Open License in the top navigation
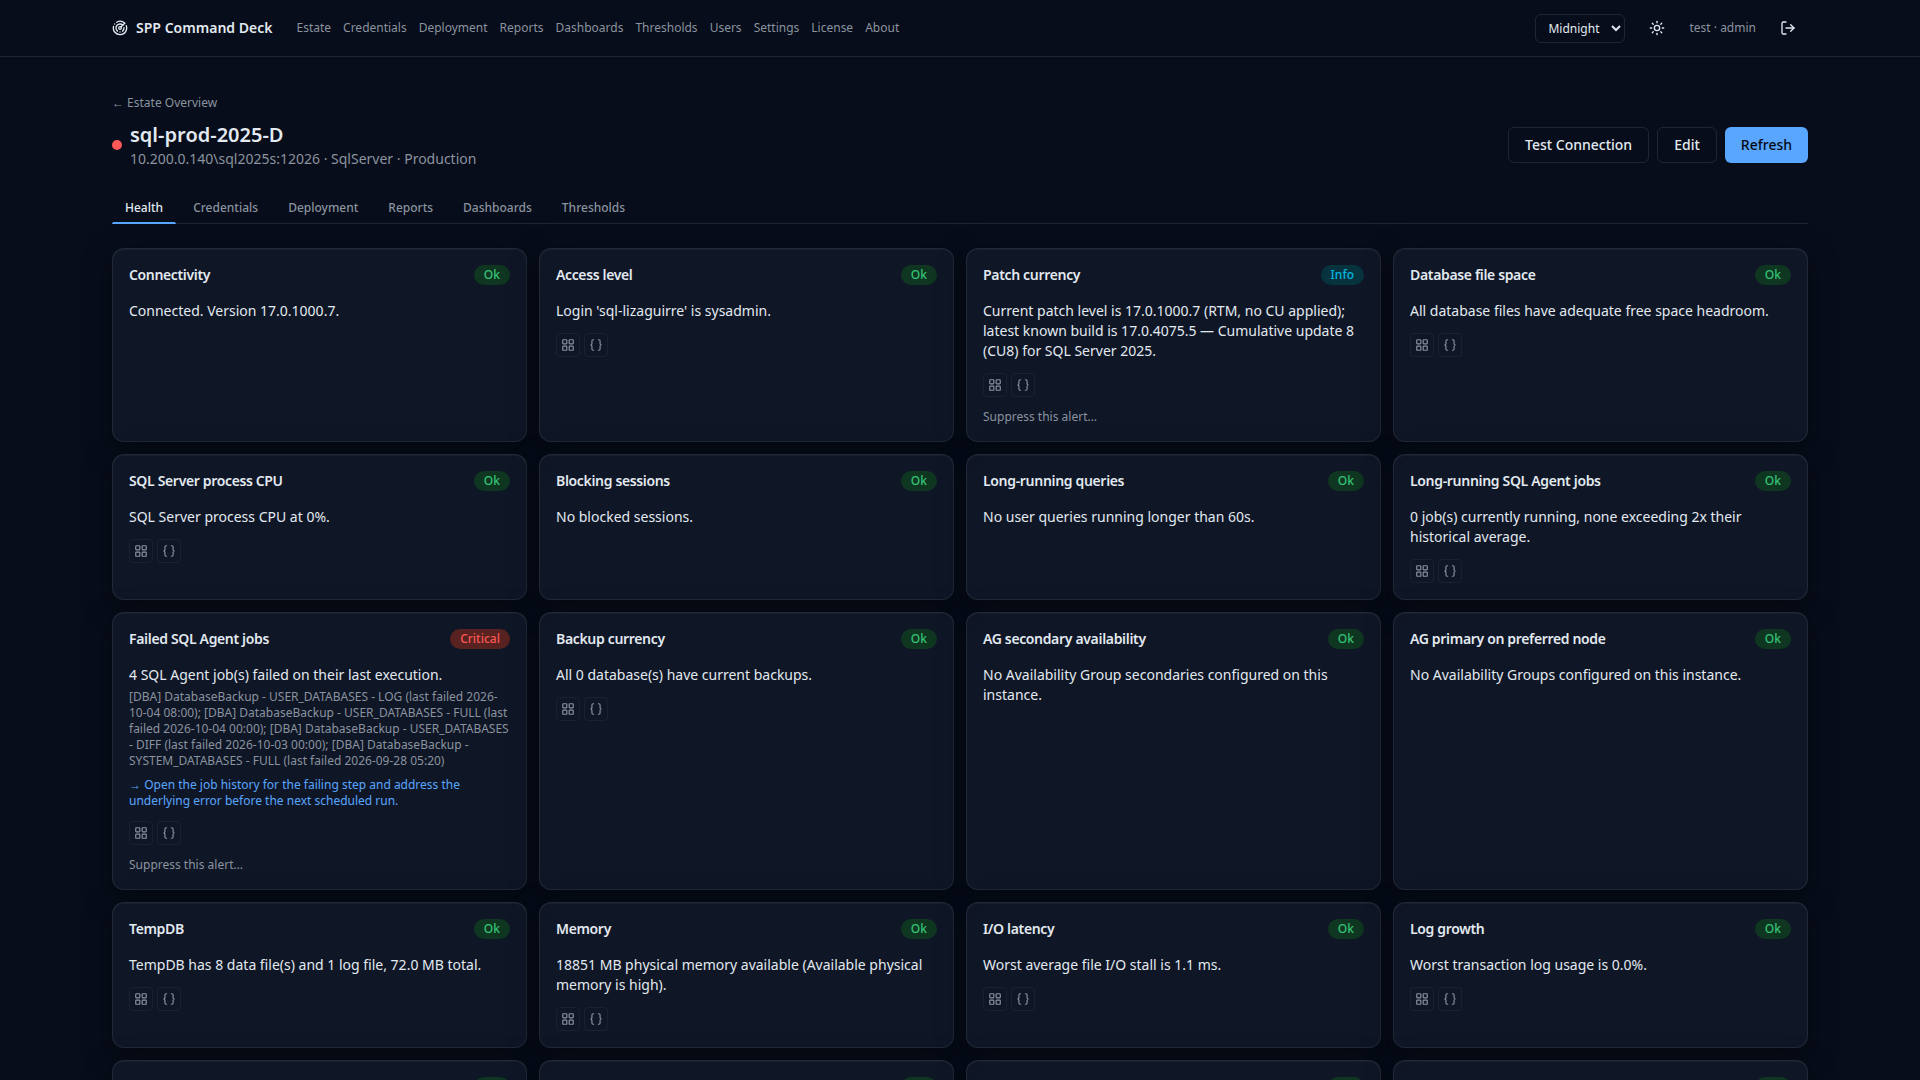The height and width of the screenshot is (1080, 1920). tap(832, 28)
